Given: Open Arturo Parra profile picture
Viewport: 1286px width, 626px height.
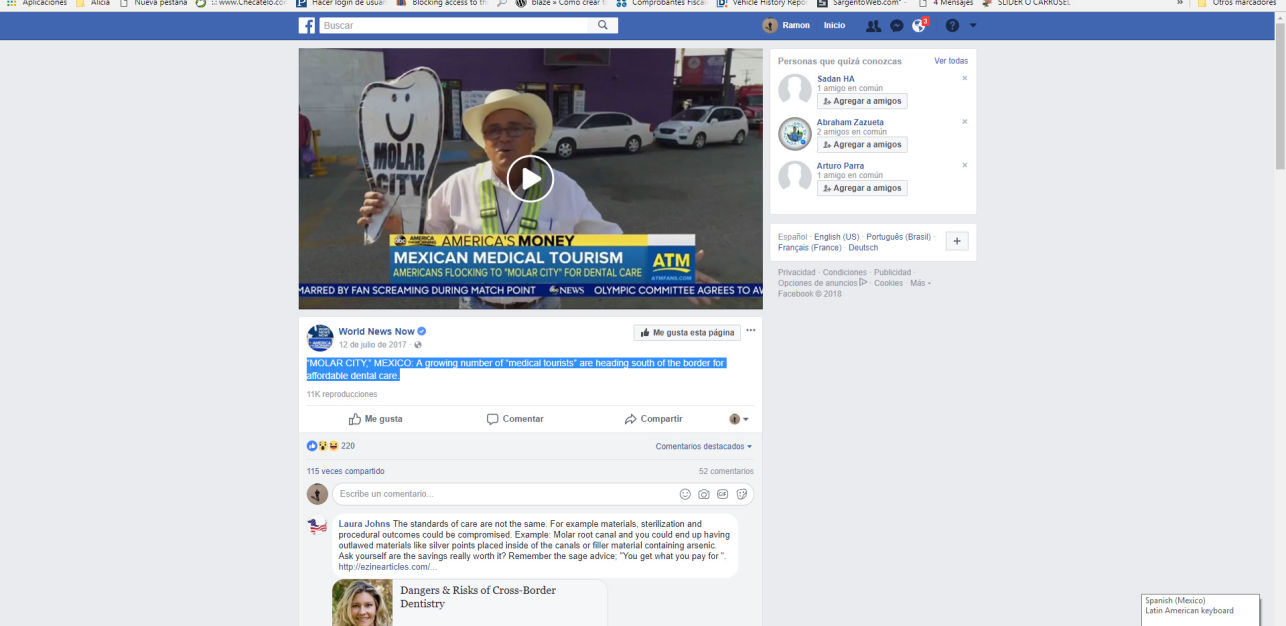Looking at the screenshot, I should [795, 177].
